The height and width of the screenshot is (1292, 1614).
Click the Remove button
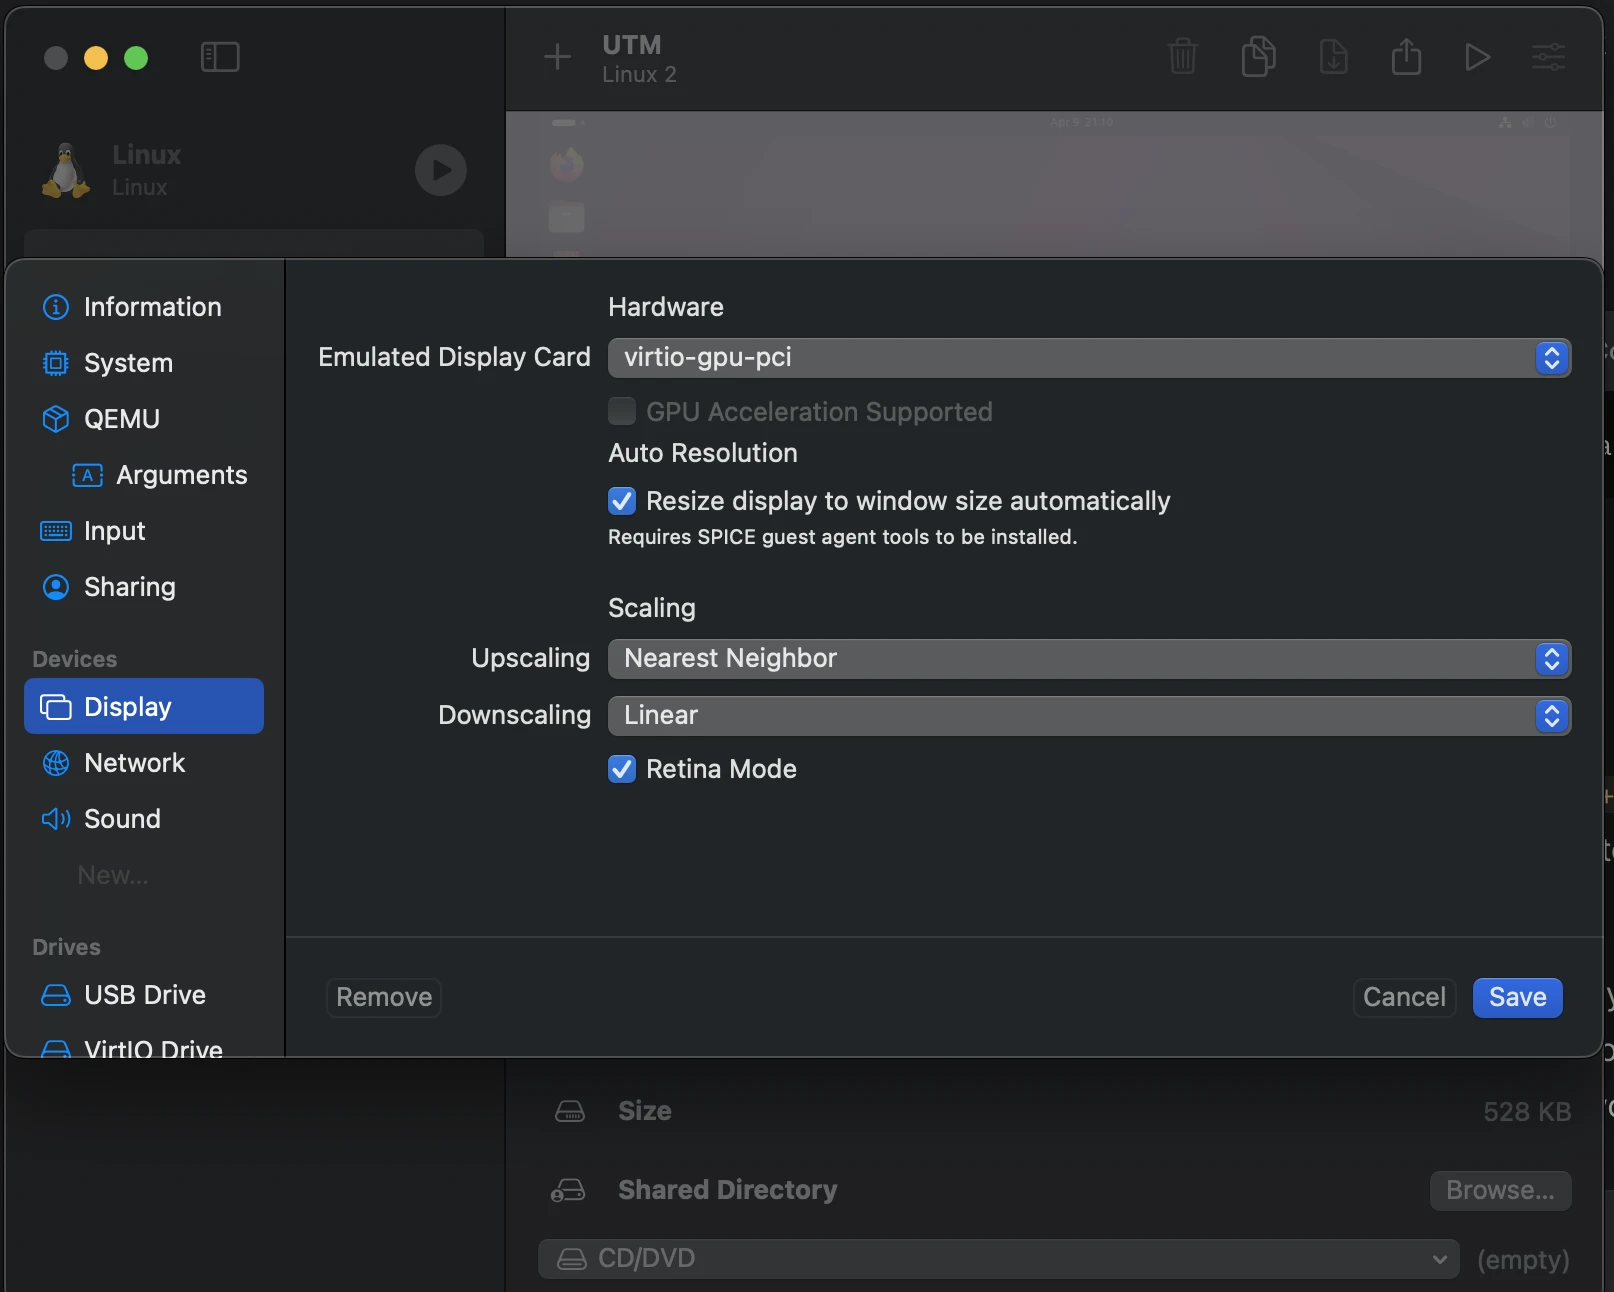click(x=384, y=997)
